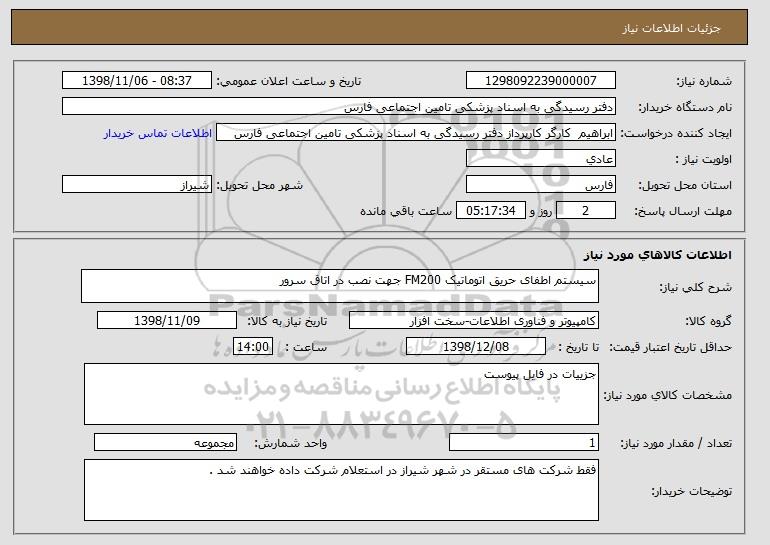Click the توضیحات خریدار text area
Screen dimensions: 770x545
[341, 490]
